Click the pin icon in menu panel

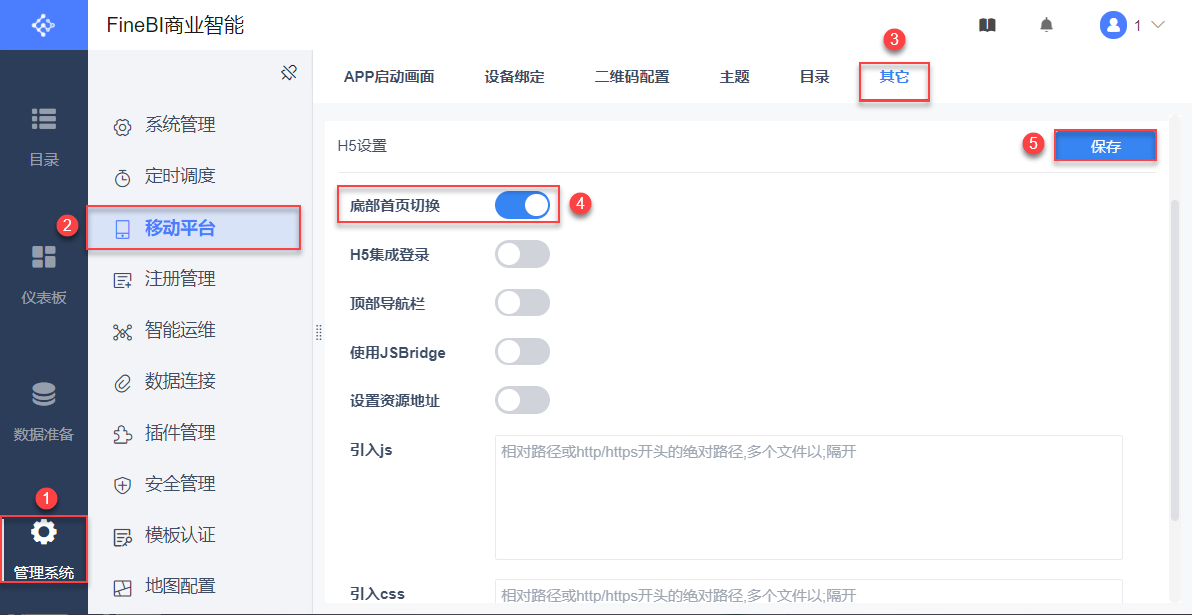[x=289, y=72]
